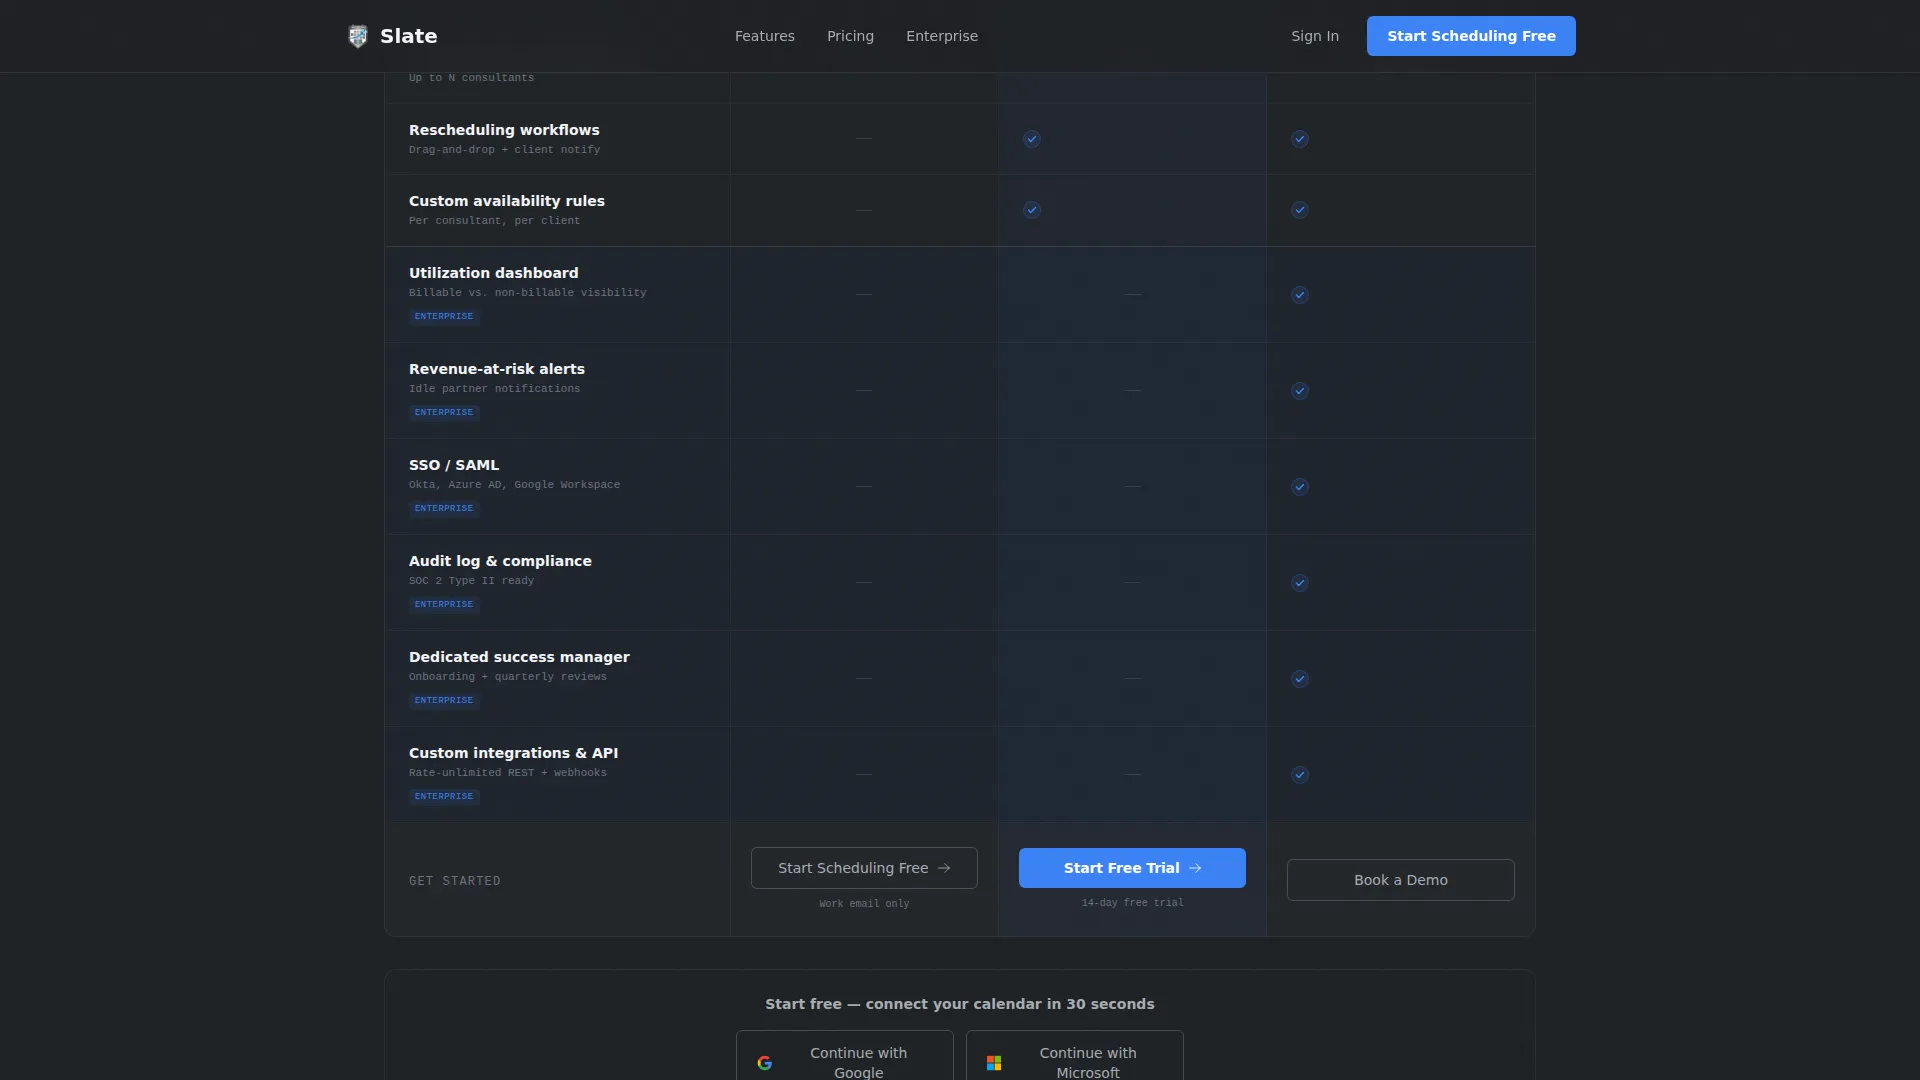Screen dimensions: 1920x1080
Task: Click the Slate brand name
Action: pos(408,36)
